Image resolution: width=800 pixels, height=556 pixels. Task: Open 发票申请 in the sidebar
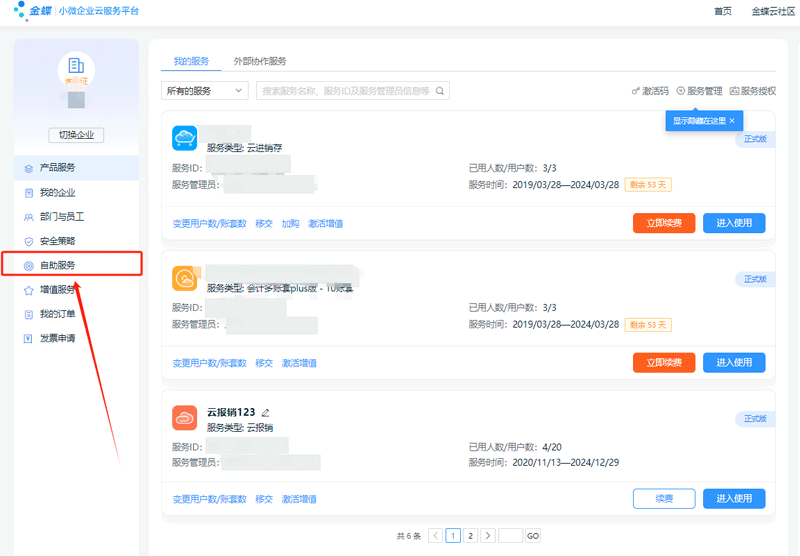pyautogui.click(x=76, y=338)
